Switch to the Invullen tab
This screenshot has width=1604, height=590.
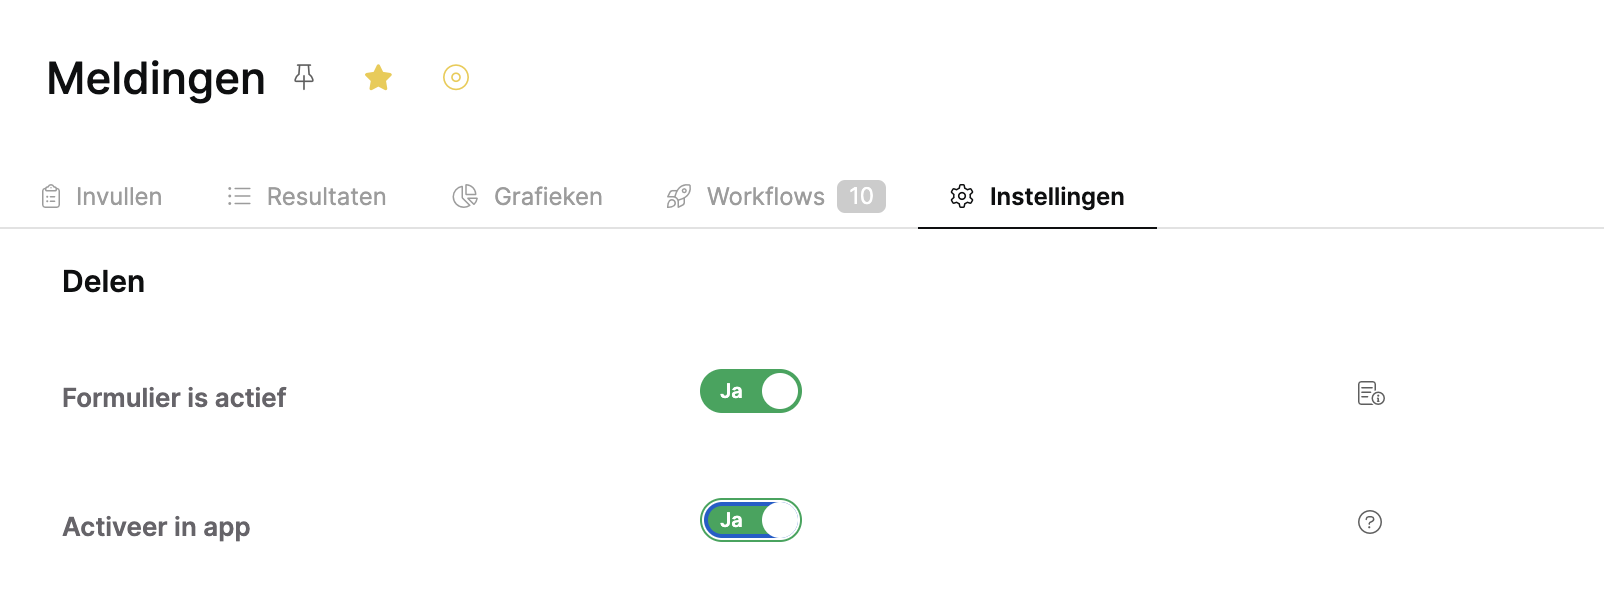(101, 196)
